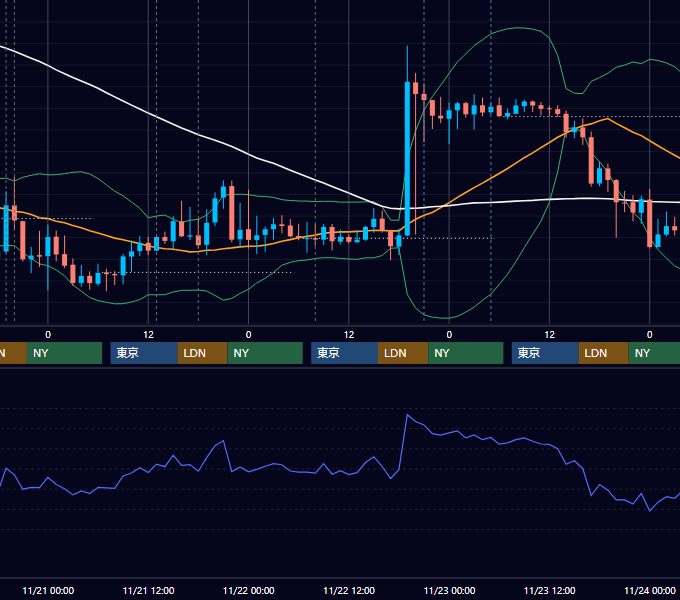Screen dimensions: 680x600
Task: Click the 11/23 12:00 date label
Action: click(549, 590)
